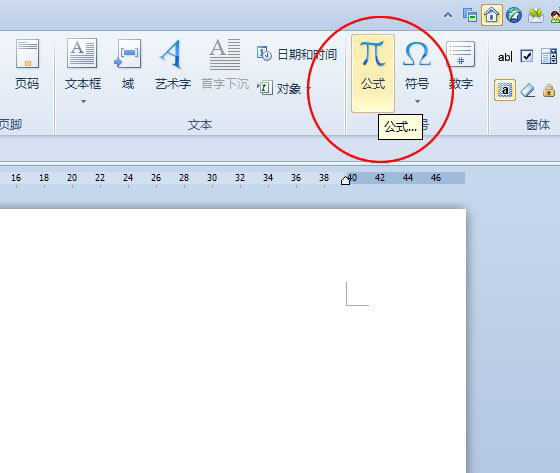Insert the ab text form field
The width and height of the screenshot is (560, 473).
pyautogui.click(x=505, y=56)
